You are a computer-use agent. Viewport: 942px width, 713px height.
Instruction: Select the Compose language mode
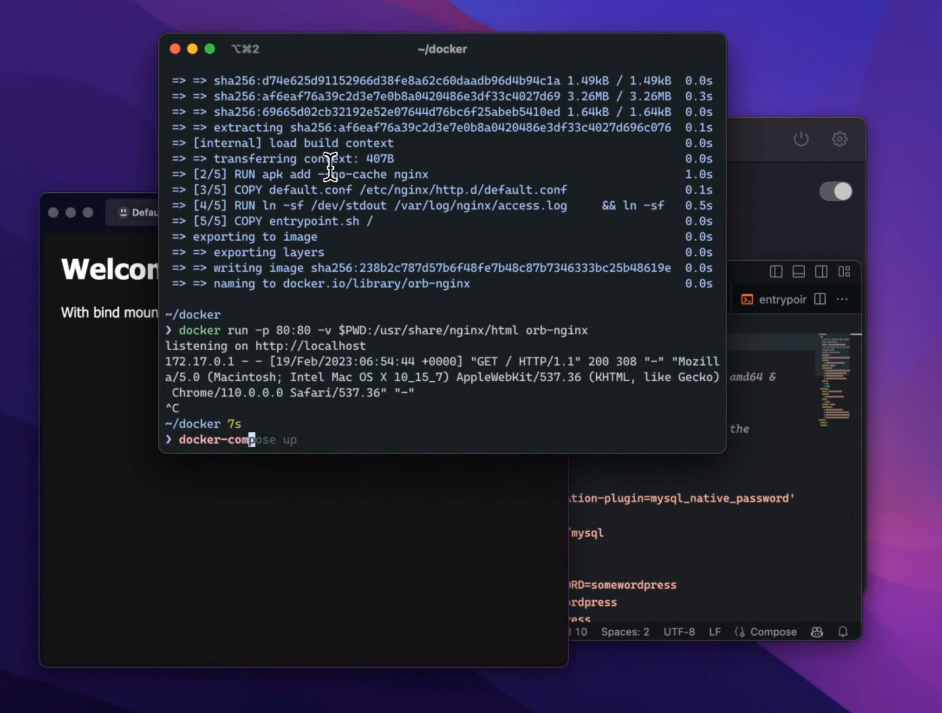pyautogui.click(x=766, y=632)
